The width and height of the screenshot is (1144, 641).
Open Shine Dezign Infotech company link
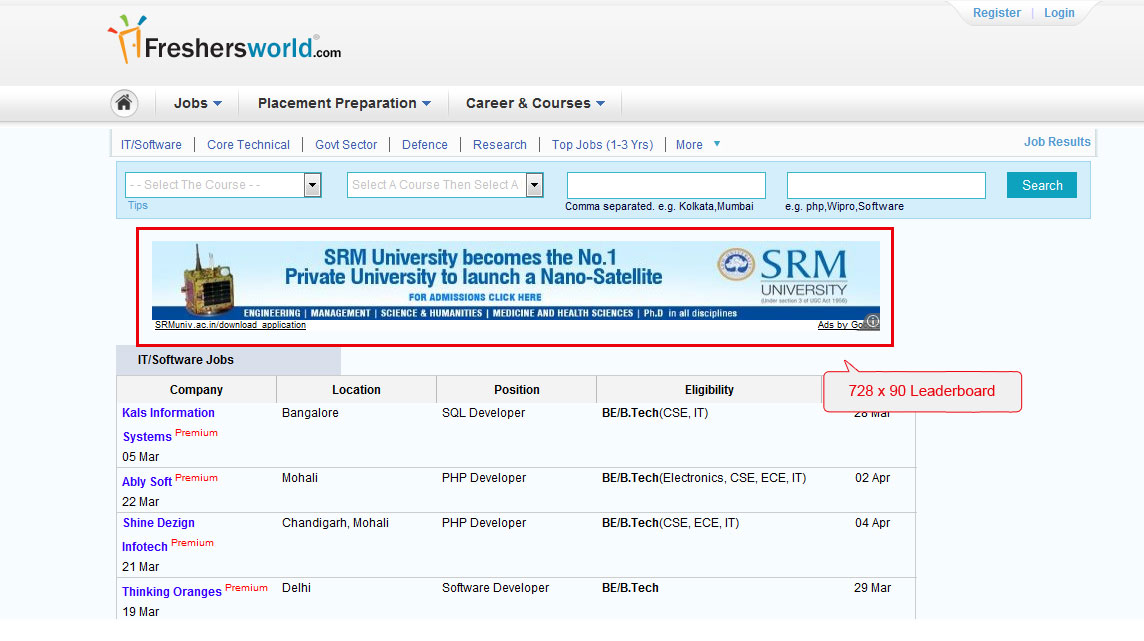(x=158, y=535)
